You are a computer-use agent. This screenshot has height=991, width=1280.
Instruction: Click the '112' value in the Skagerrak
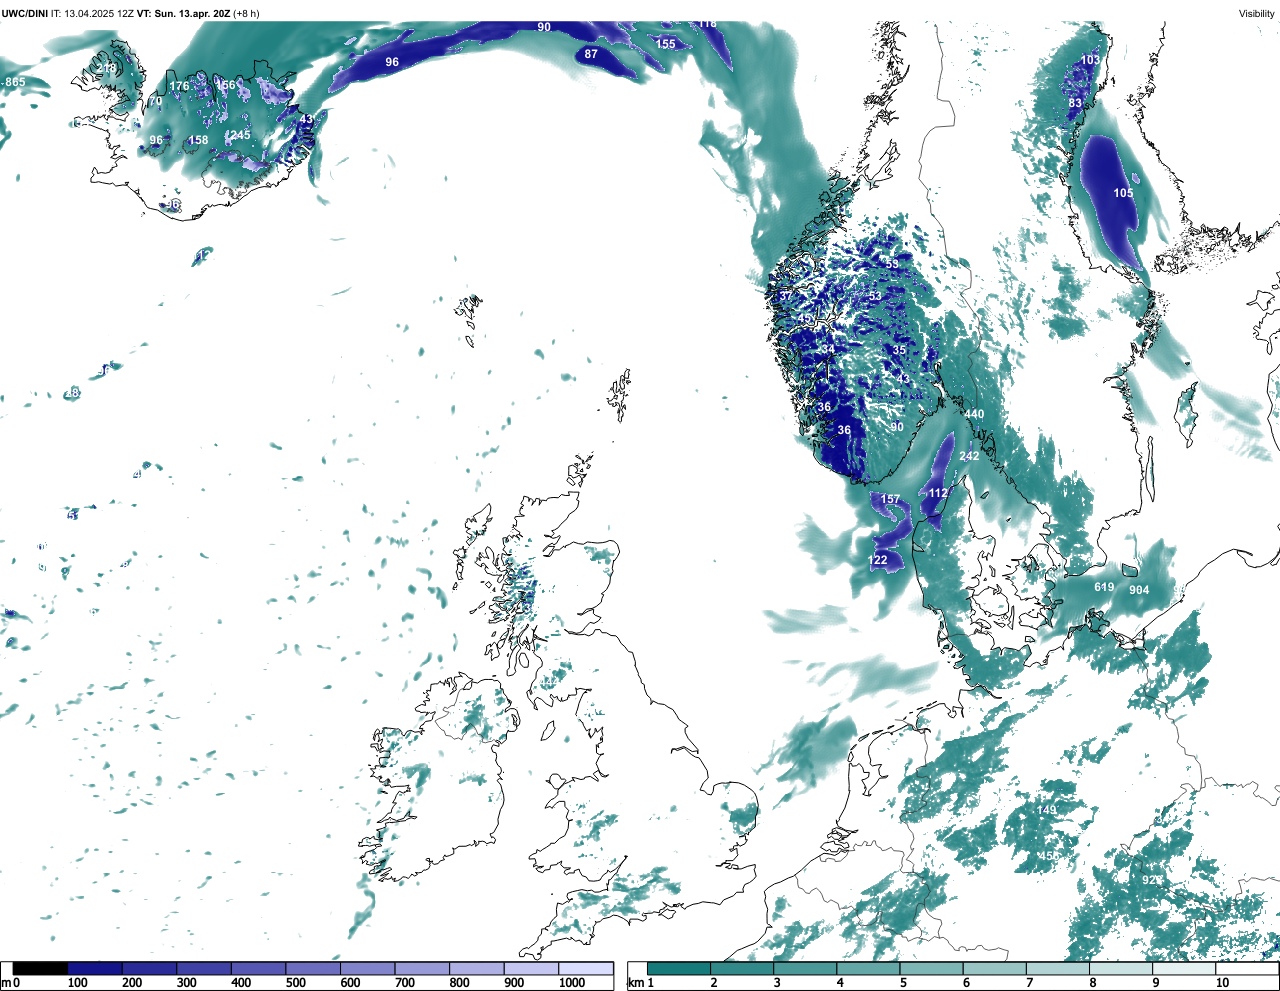point(938,493)
